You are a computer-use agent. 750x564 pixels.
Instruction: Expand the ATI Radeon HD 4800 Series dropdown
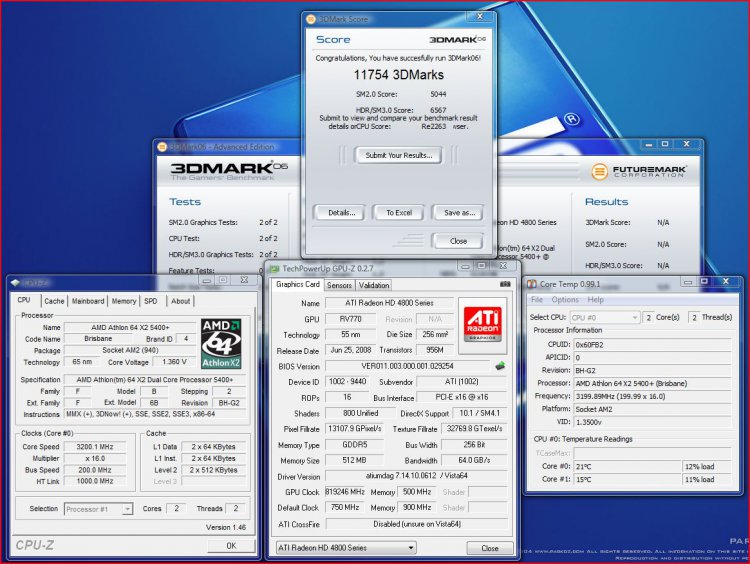410,548
